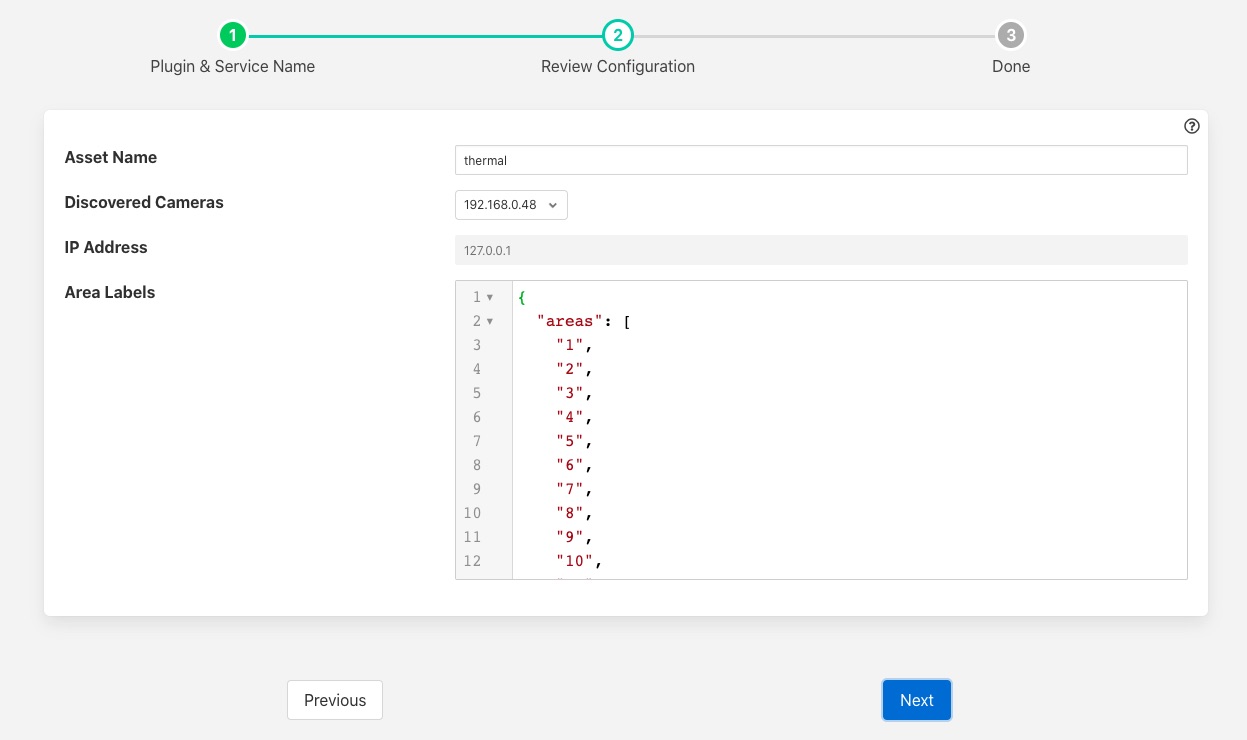Click the IP Address field showing 127.0.0.1
The height and width of the screenshot is (740, 1247).
(820, 250)
